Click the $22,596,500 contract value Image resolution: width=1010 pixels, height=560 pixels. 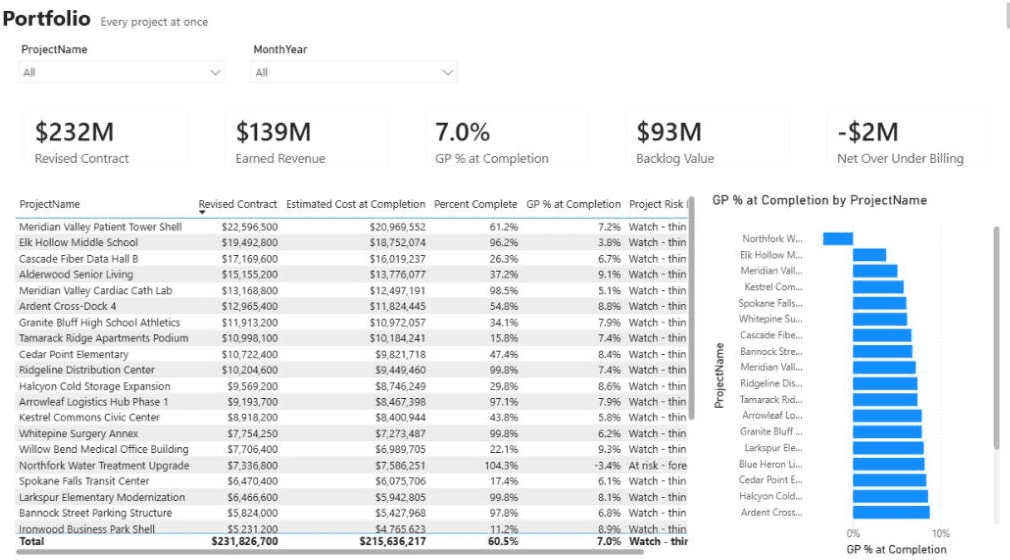[x=250, y=227]
